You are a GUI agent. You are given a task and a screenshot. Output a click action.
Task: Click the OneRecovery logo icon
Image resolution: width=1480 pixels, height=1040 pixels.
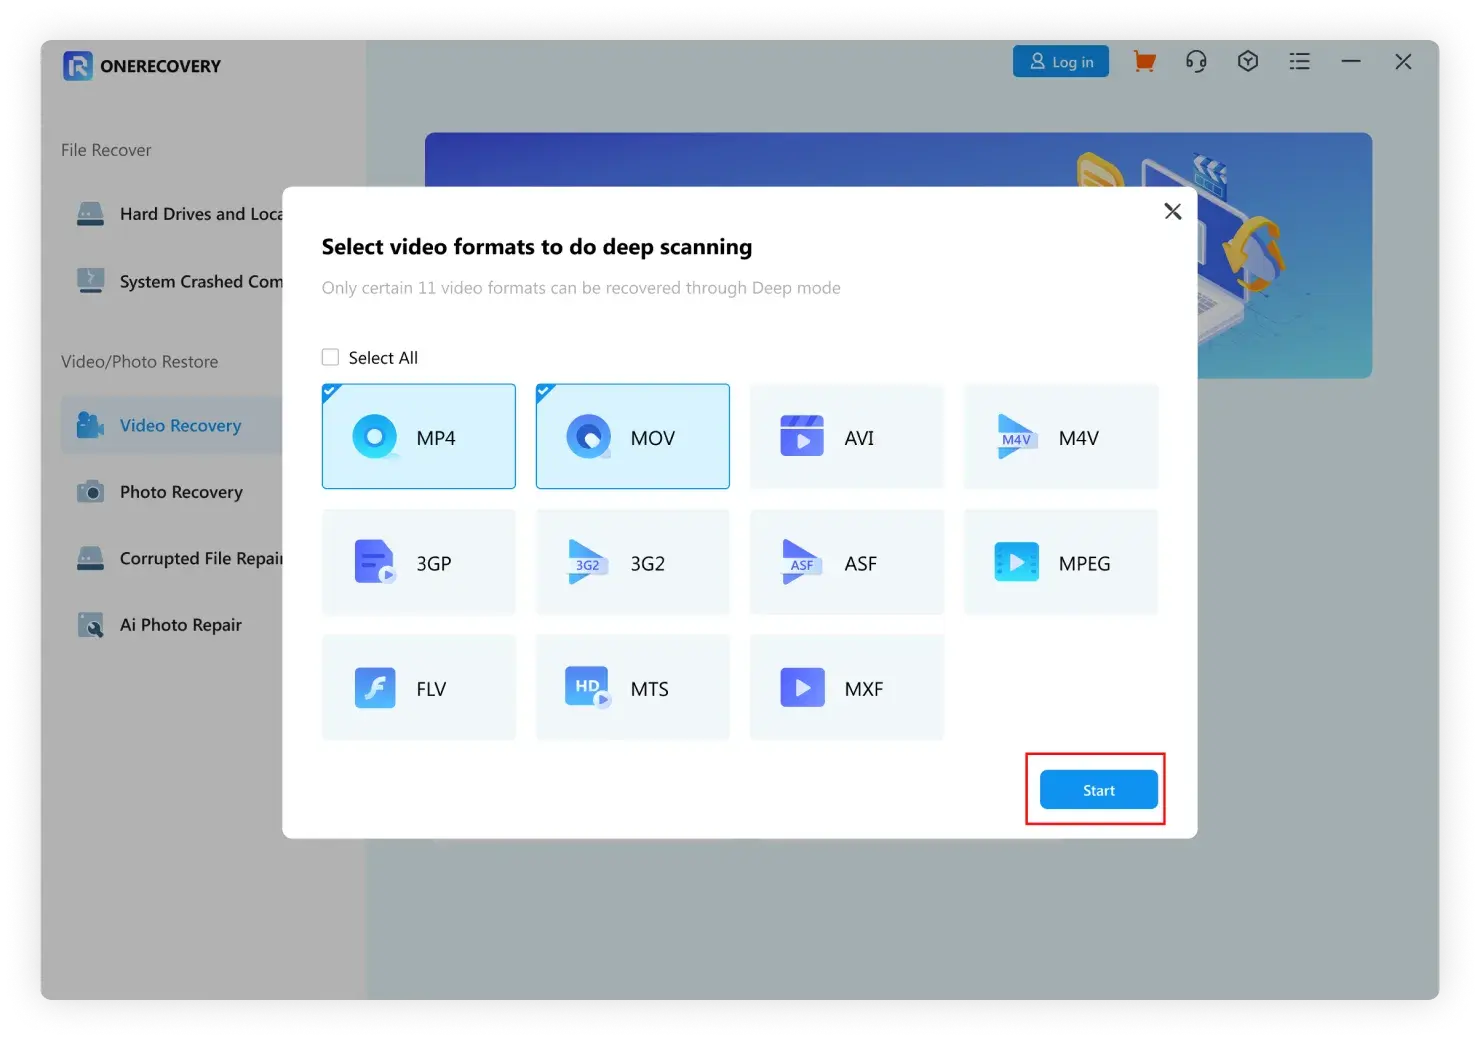[x=77, y=66]
